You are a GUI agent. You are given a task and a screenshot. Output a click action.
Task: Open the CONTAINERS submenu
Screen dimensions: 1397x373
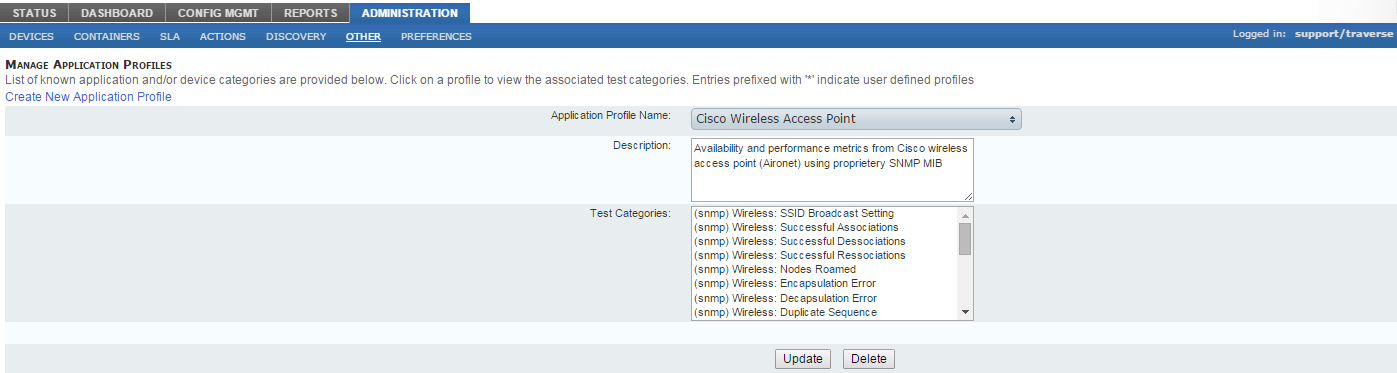tap(107, 36)
